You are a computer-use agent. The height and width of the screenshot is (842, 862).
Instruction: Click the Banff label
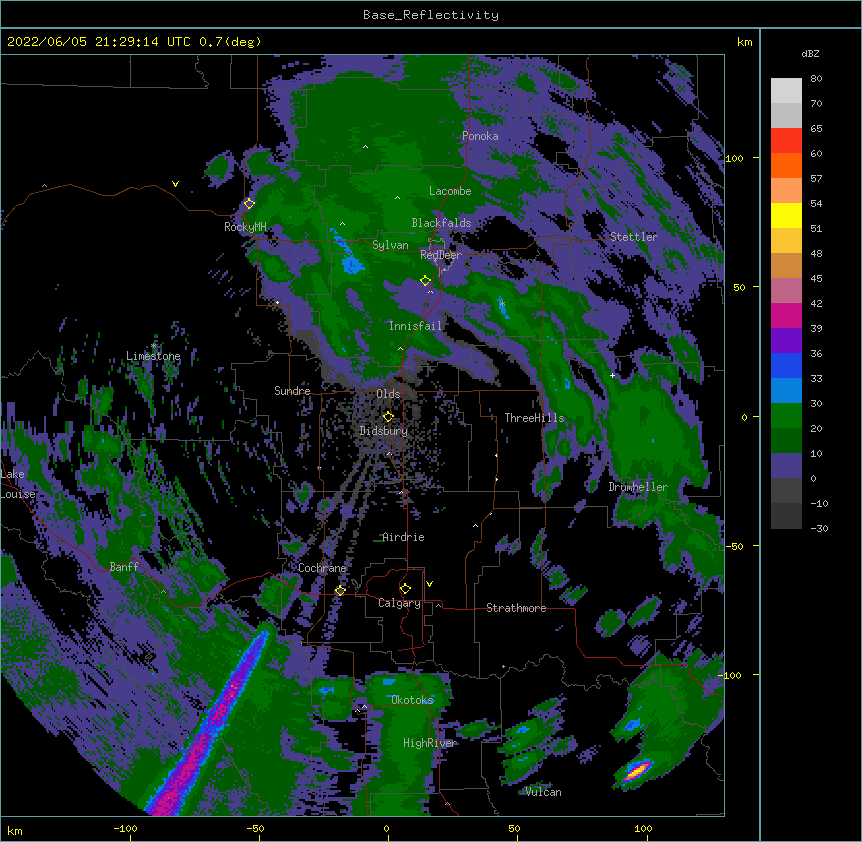click(x=124, y=567)
